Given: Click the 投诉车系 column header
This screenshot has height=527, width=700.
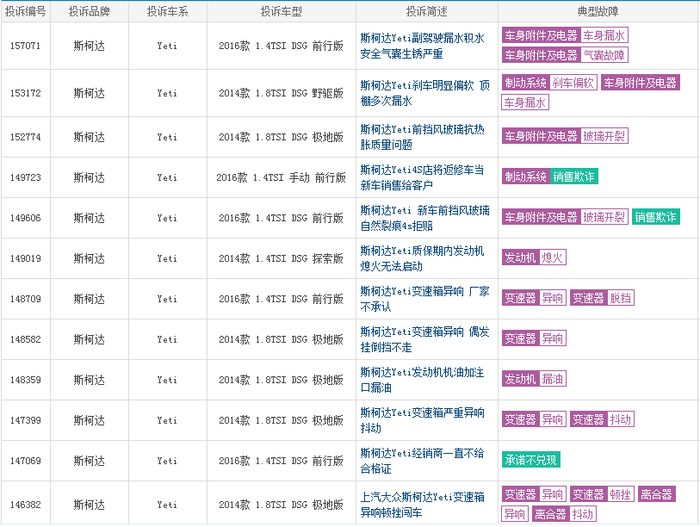Looking at the screenshot, I should [x=167, y=12].
